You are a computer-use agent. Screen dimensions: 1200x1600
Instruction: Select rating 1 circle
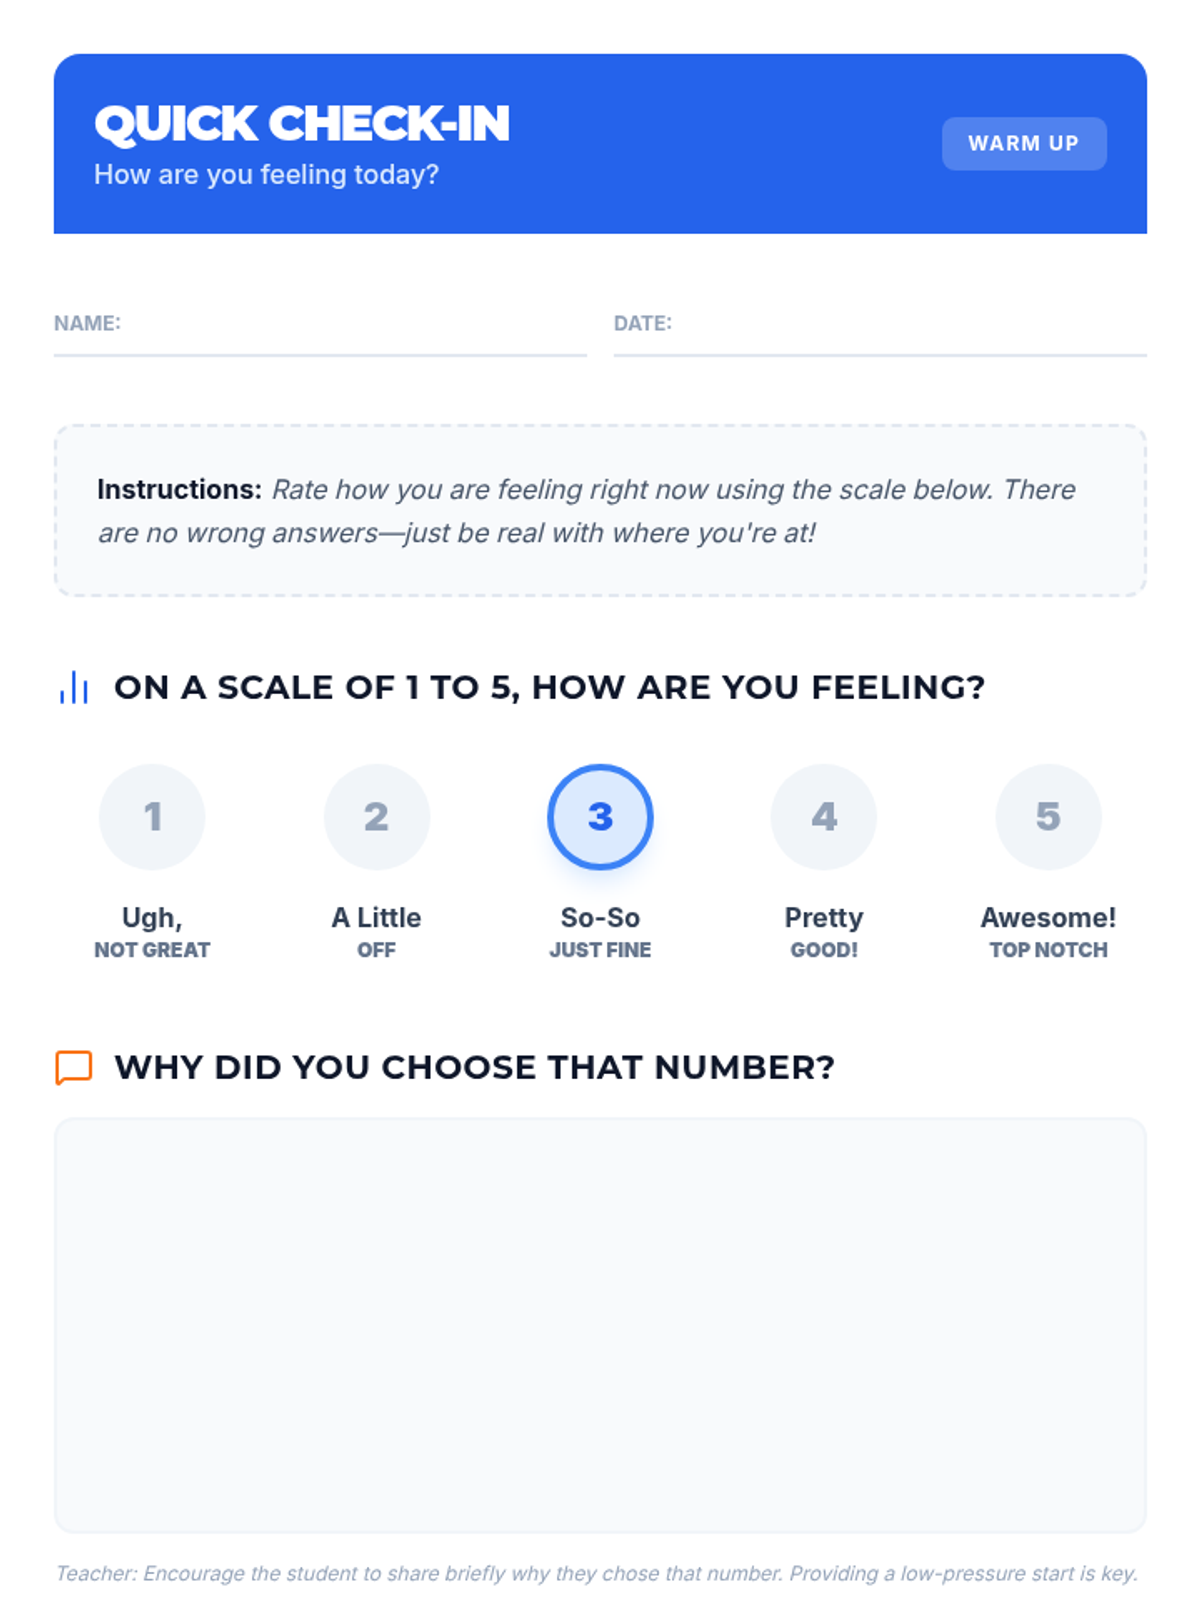[152, 817]
